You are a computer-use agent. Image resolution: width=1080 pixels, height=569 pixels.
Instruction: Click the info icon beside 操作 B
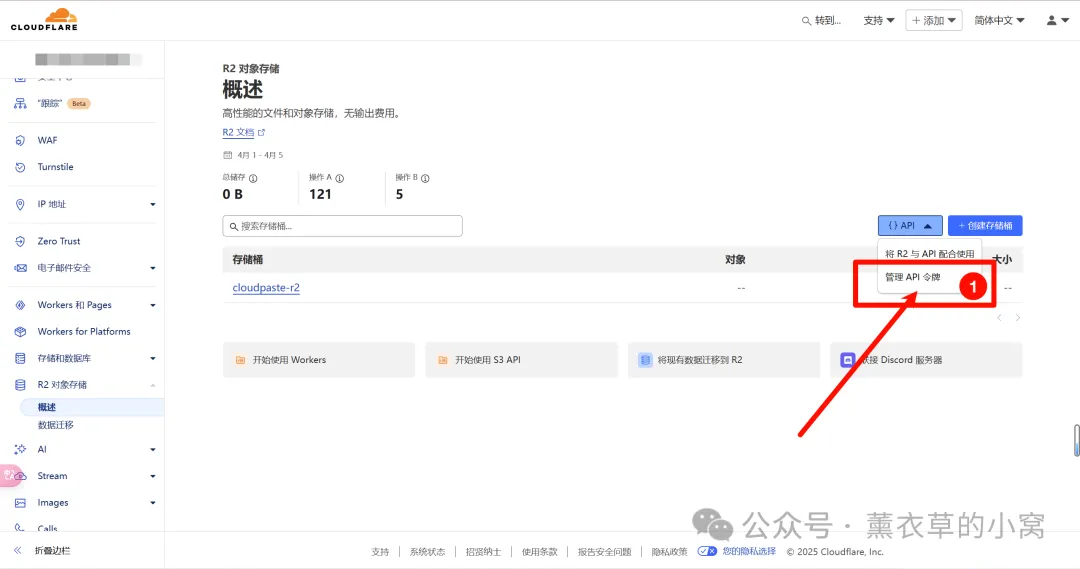(425, 178)
